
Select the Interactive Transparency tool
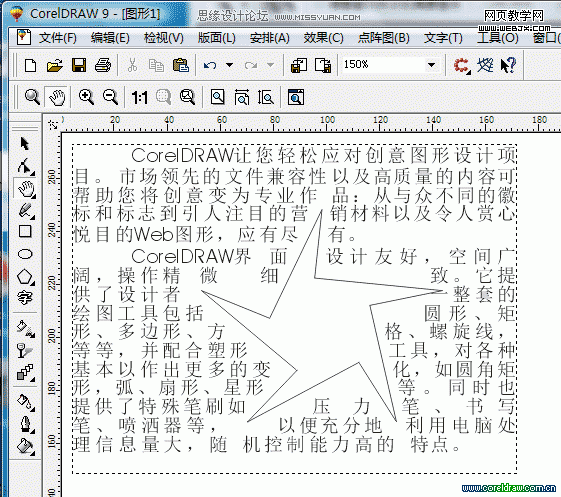25,351
